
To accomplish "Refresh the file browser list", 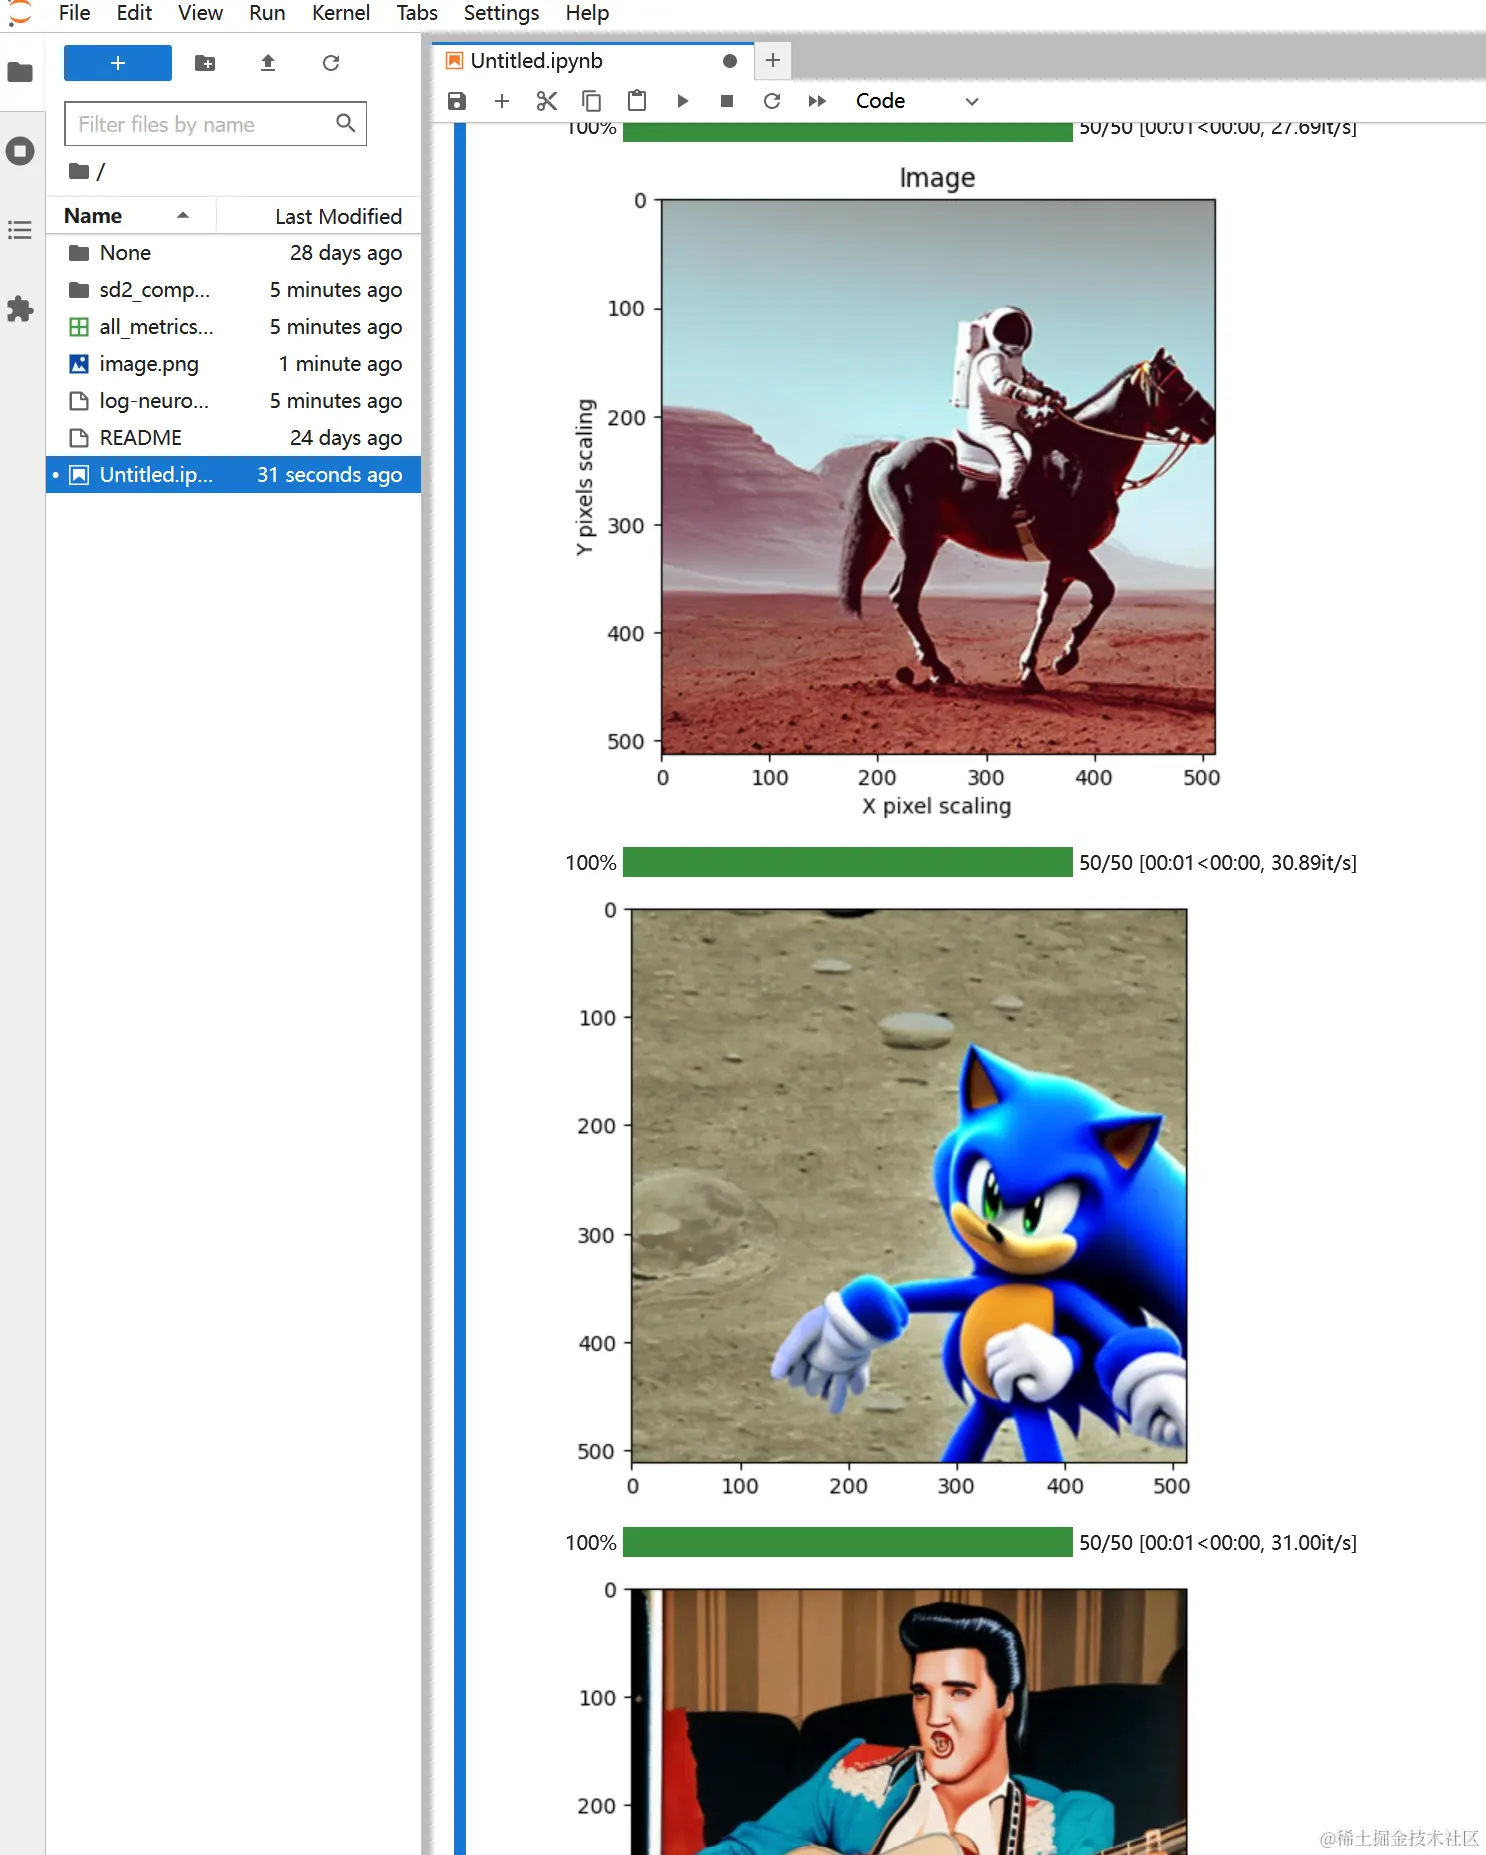I will pyautogui.click(x=331, y=63).
